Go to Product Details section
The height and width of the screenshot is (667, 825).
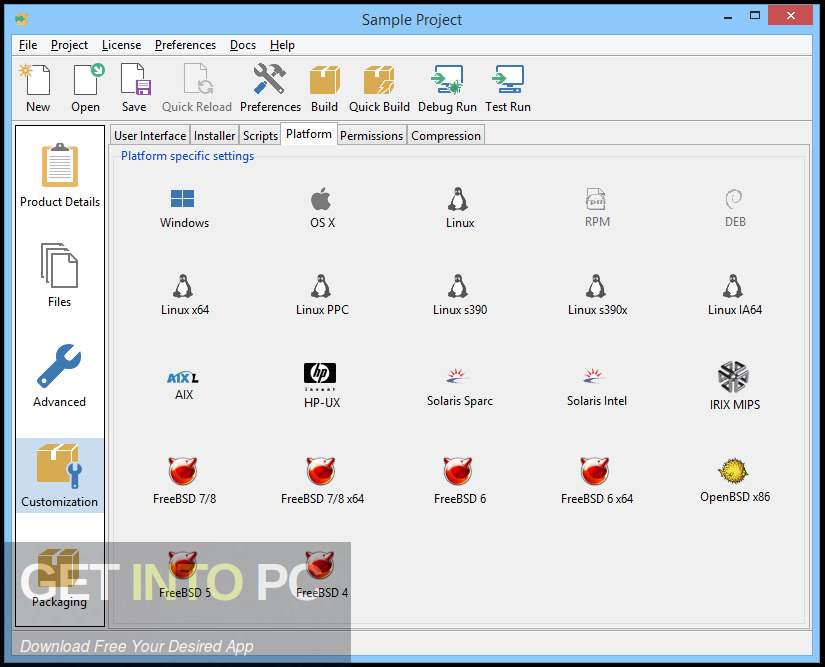click(x=60, y=176)
